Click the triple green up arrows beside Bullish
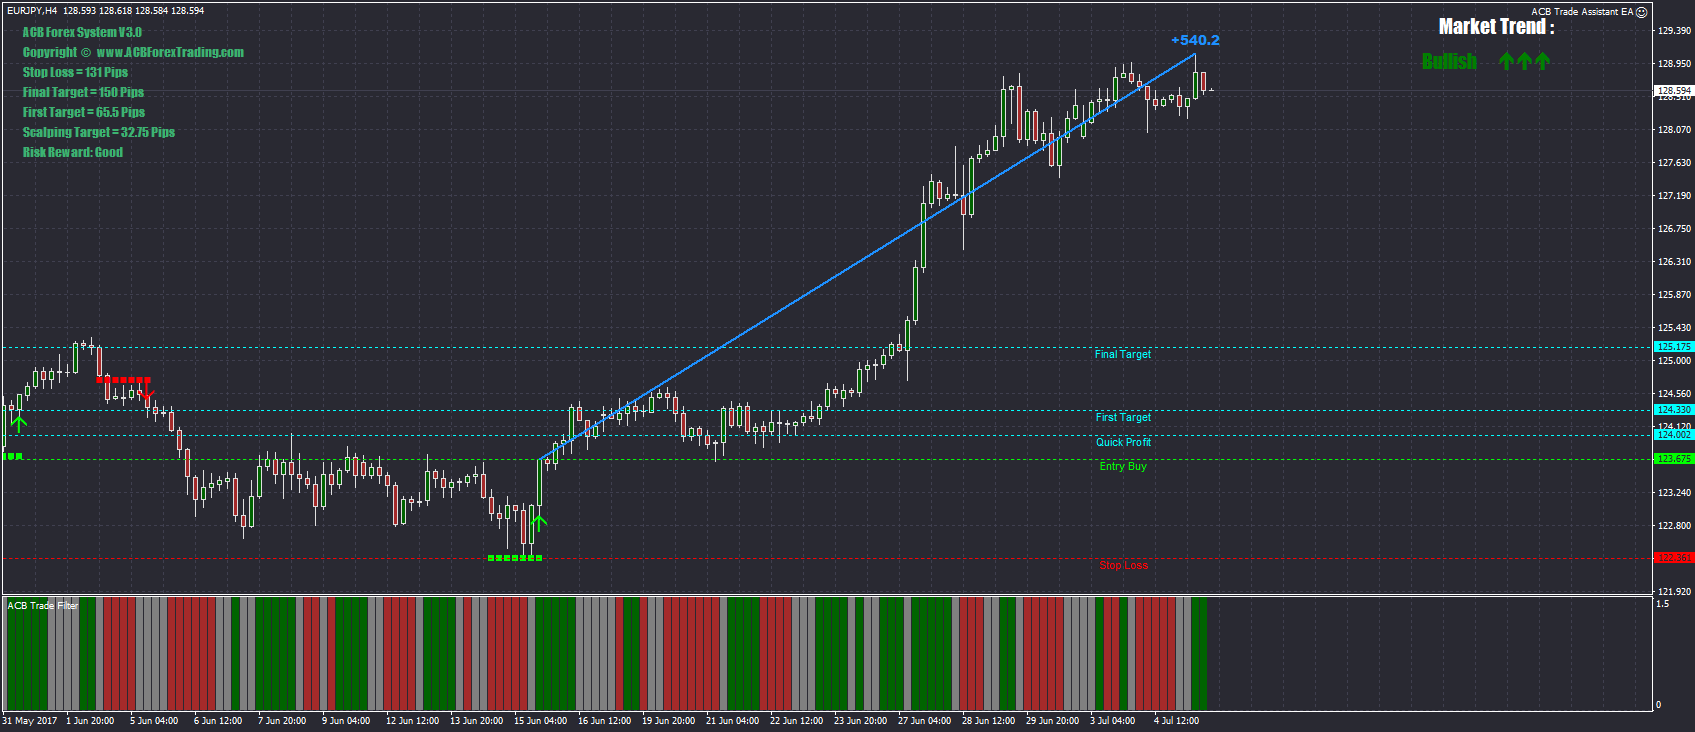1695x732 pixels. click(1524, 62)
